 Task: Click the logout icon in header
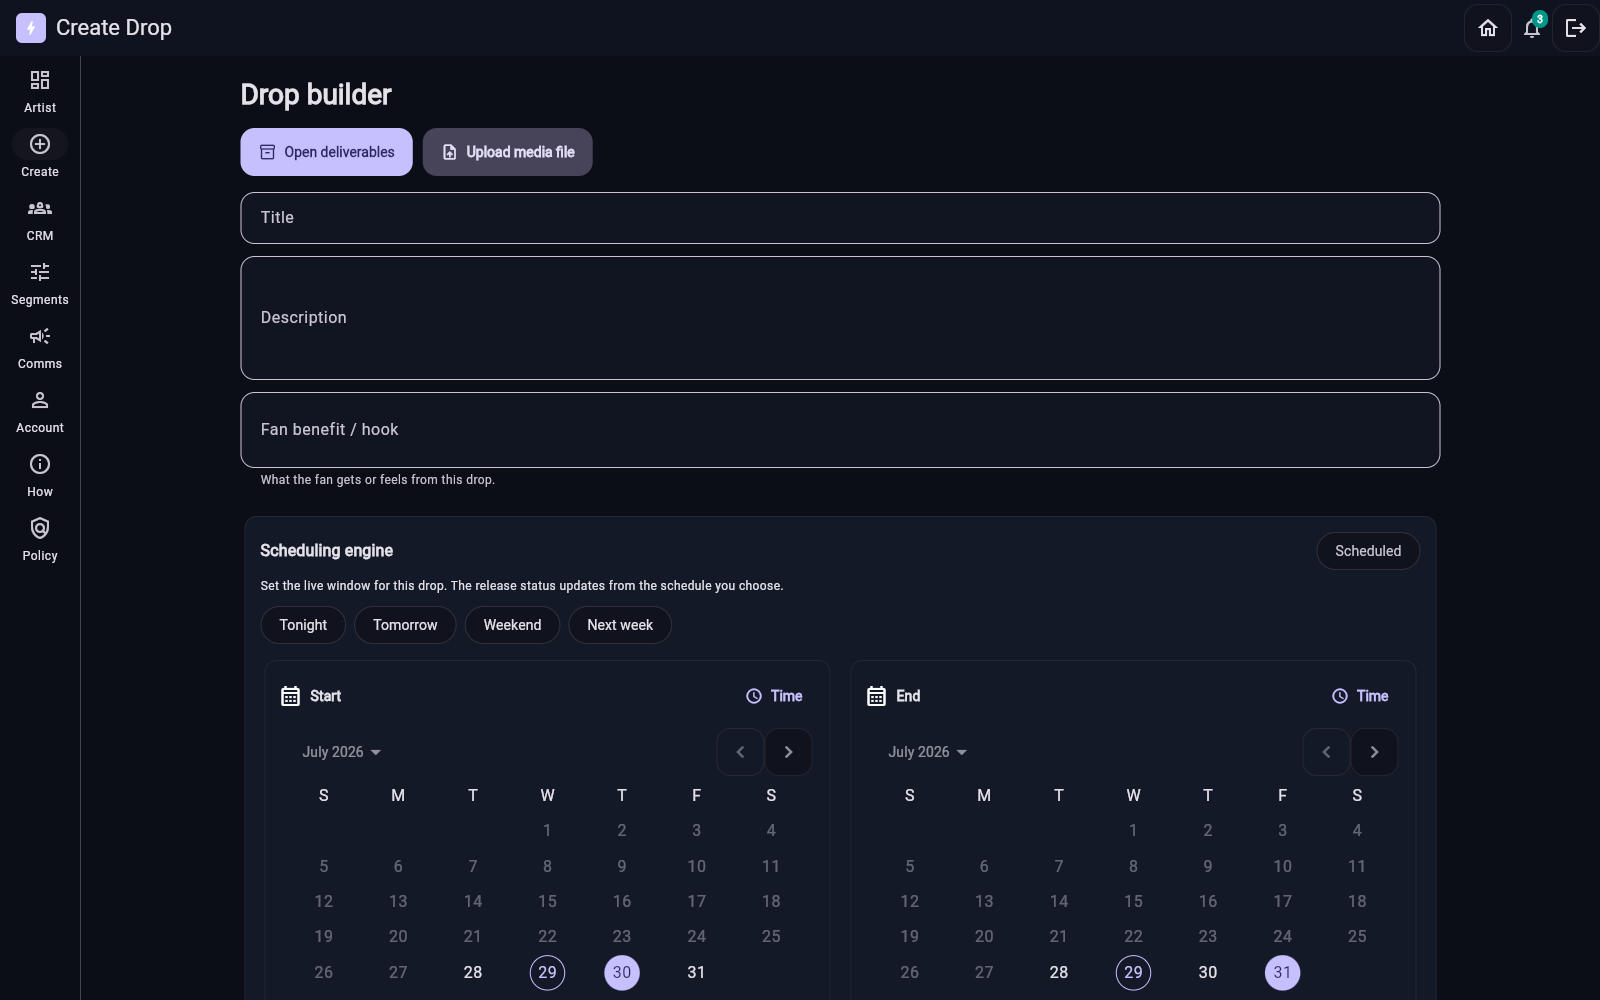point(1576,28)
